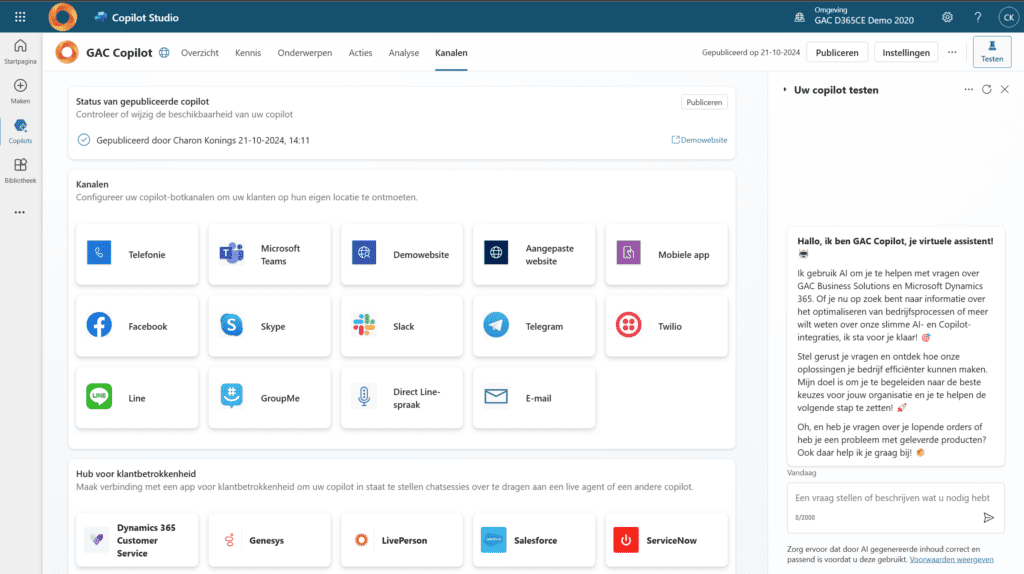Select the Demowebsite channel tile
The width and height of the screenshot is (1024, 574).
click(x=402, y=254)
